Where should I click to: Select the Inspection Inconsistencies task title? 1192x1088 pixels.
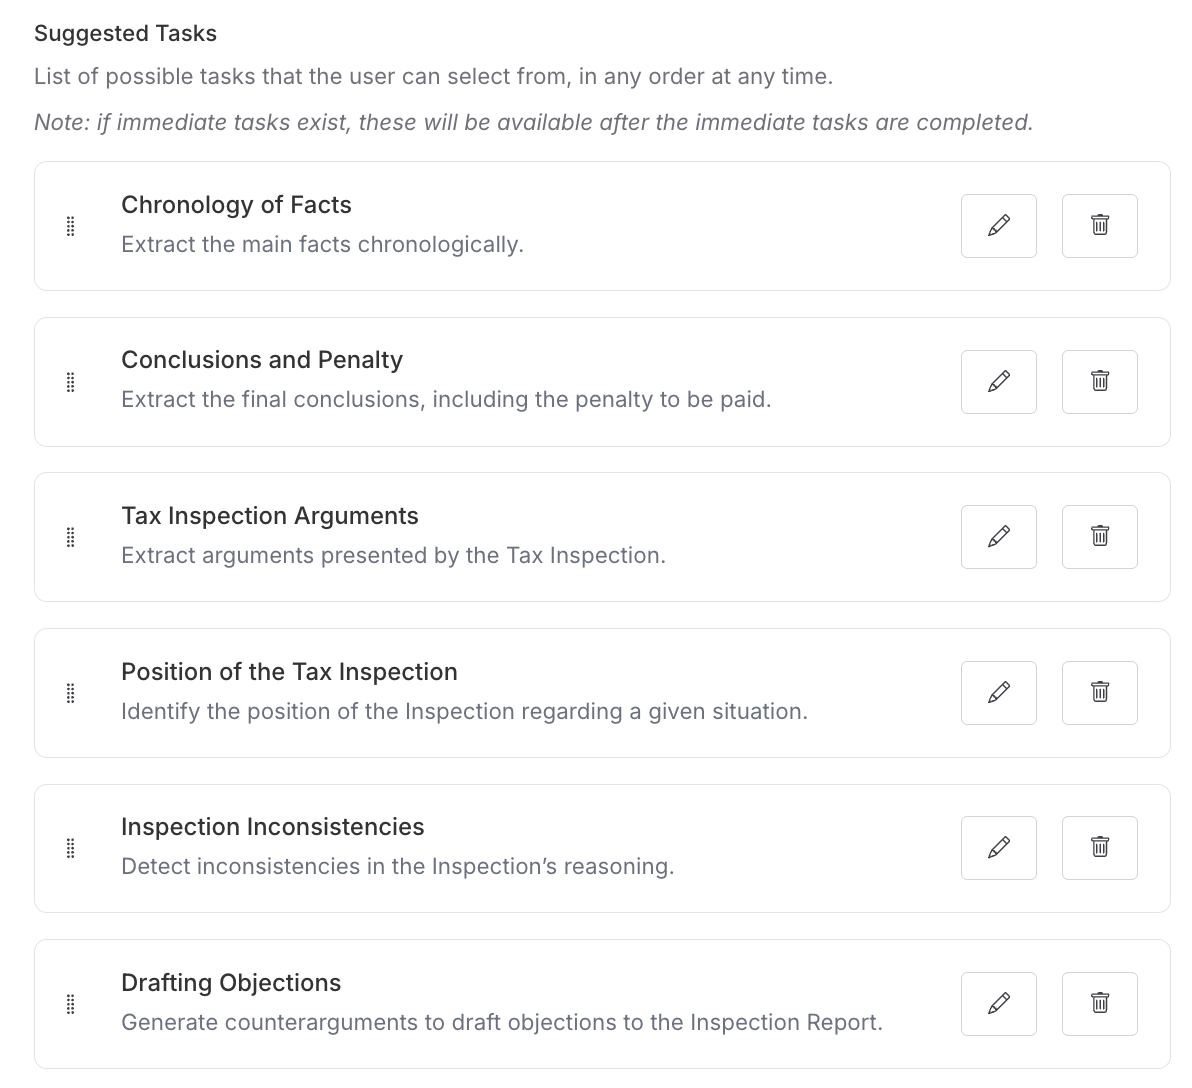click(272, 827)
